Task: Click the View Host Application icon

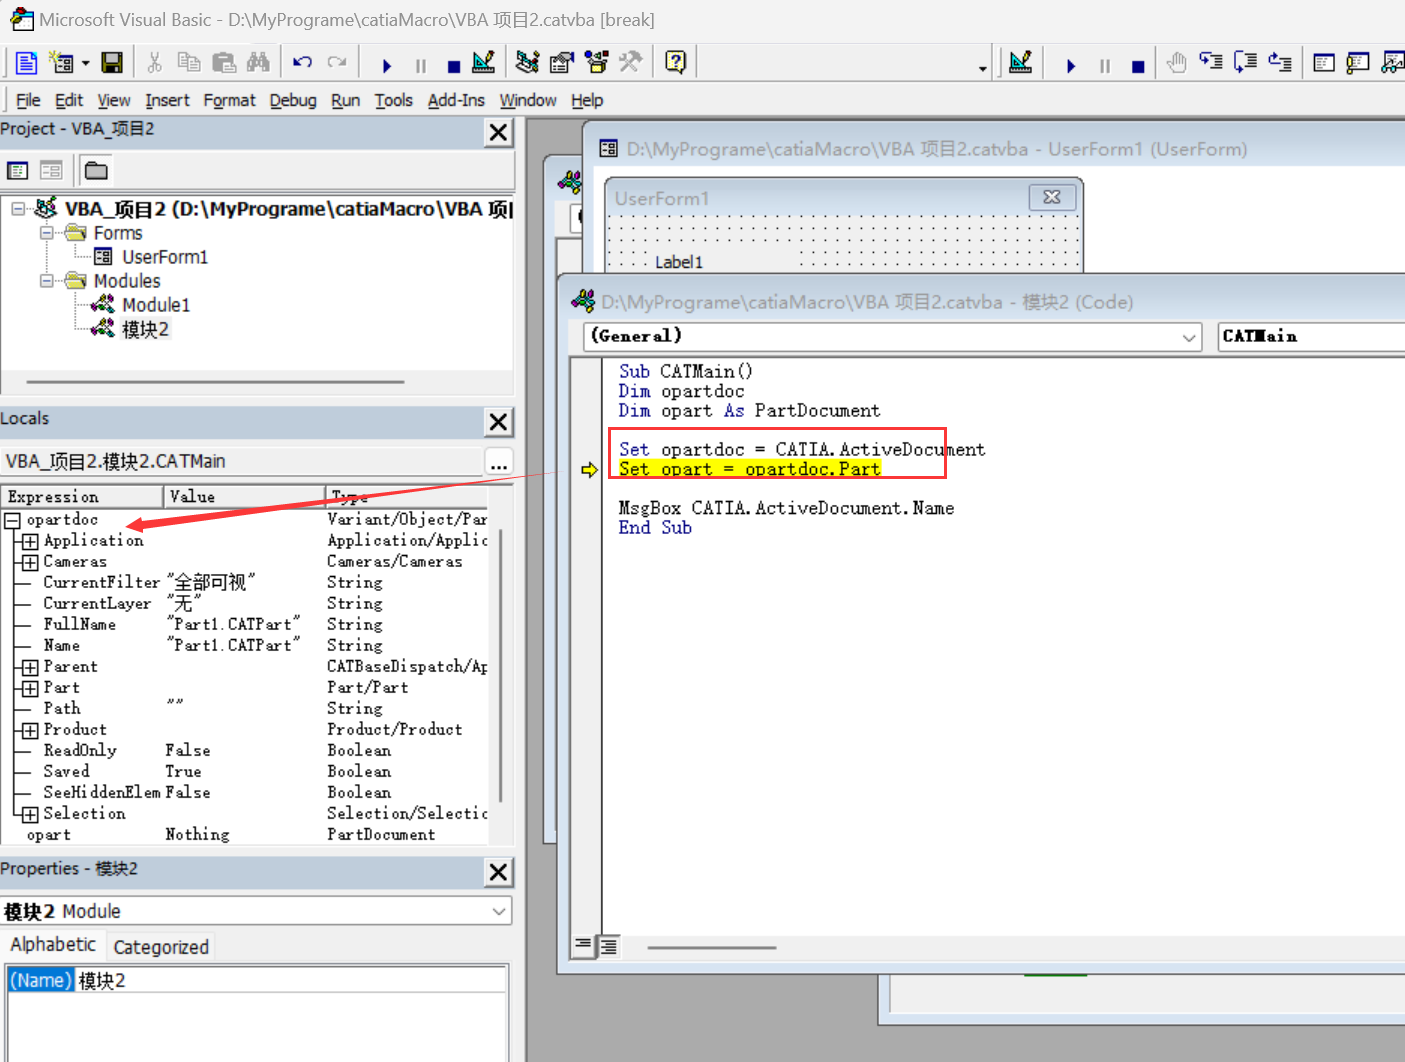Action: [26, 63]
